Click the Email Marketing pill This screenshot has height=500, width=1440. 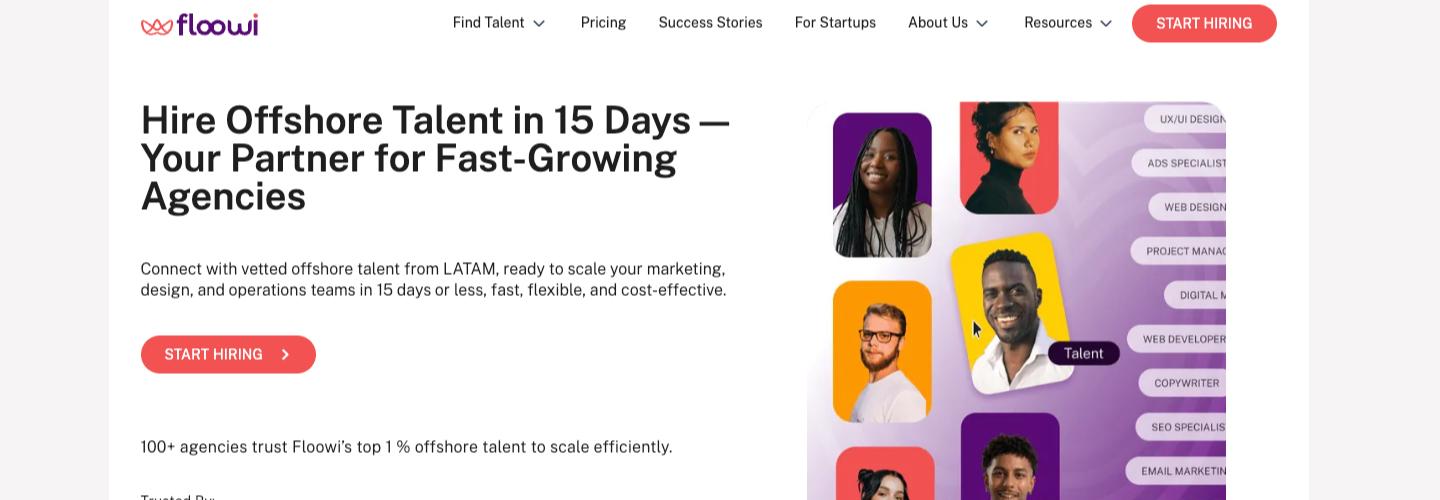tap(1181, 471)
